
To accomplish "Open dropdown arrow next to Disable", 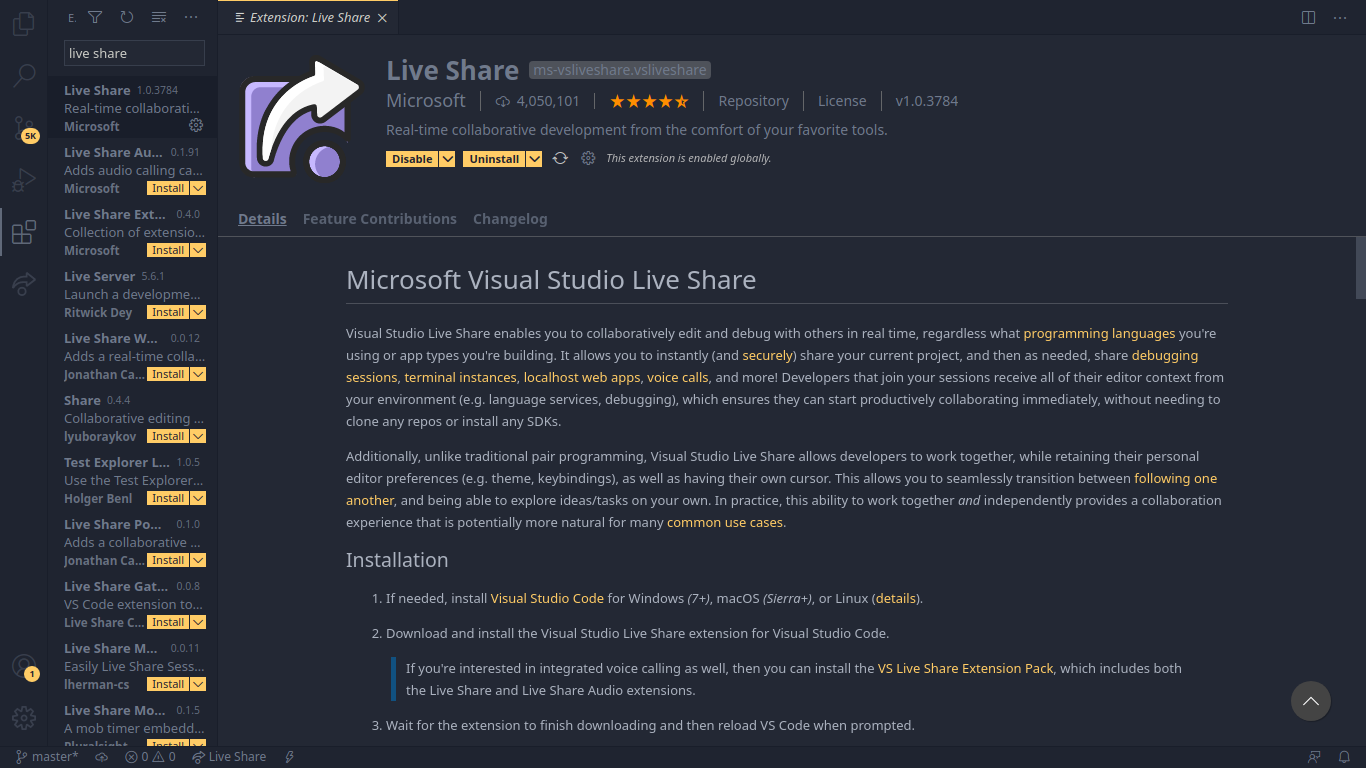I will 447,159.
